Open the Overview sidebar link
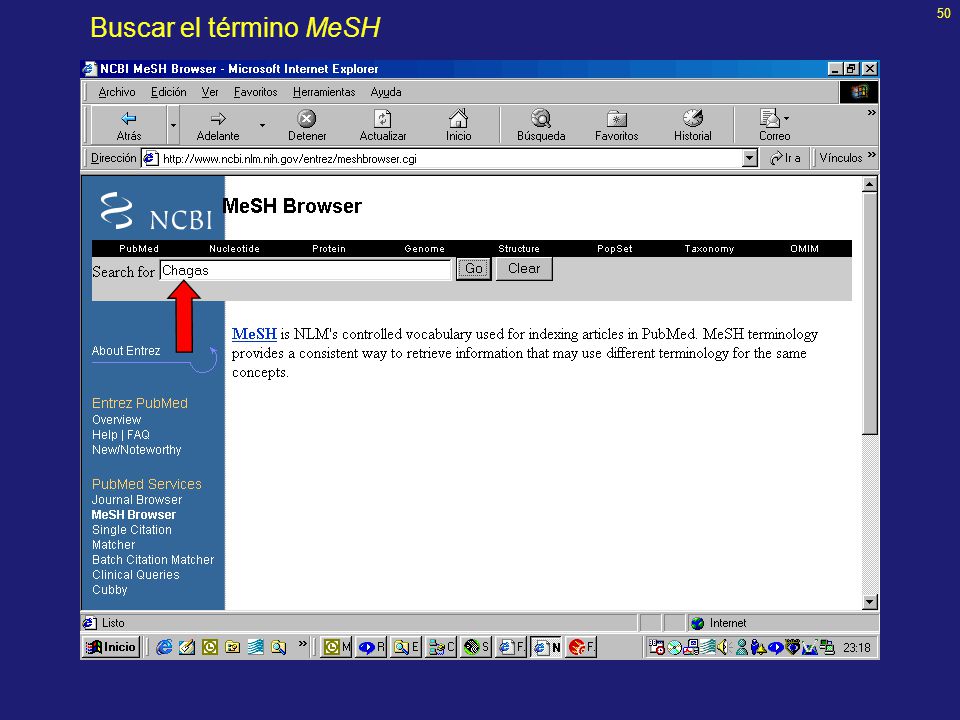960x720 pixels. click(116, 420)
